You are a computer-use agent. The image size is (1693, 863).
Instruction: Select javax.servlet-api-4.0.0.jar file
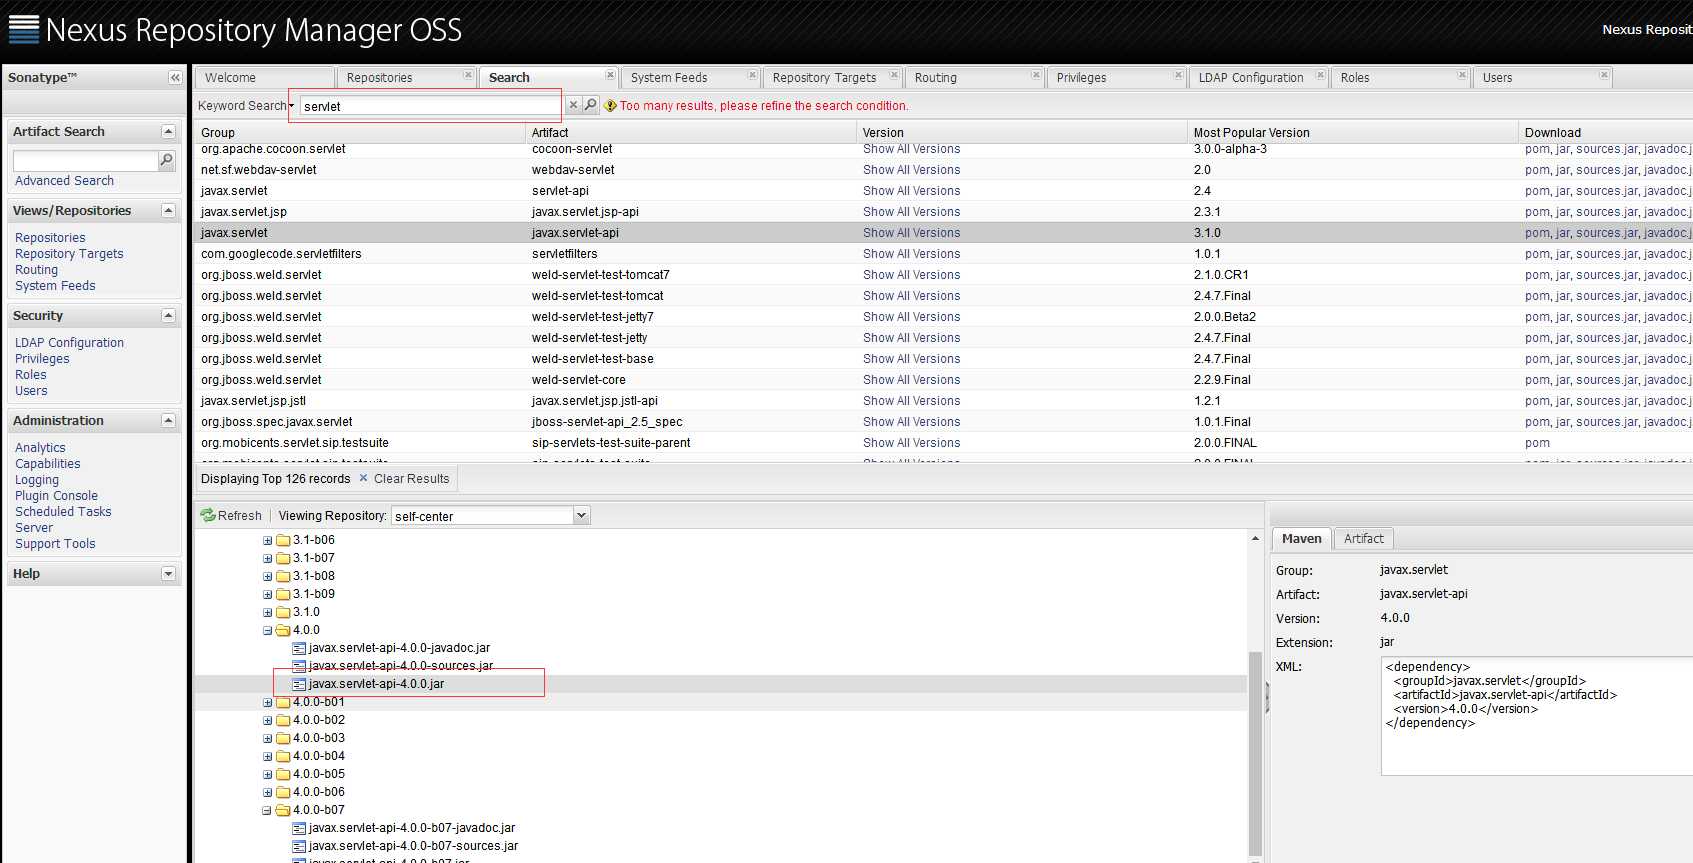[376, 684]
